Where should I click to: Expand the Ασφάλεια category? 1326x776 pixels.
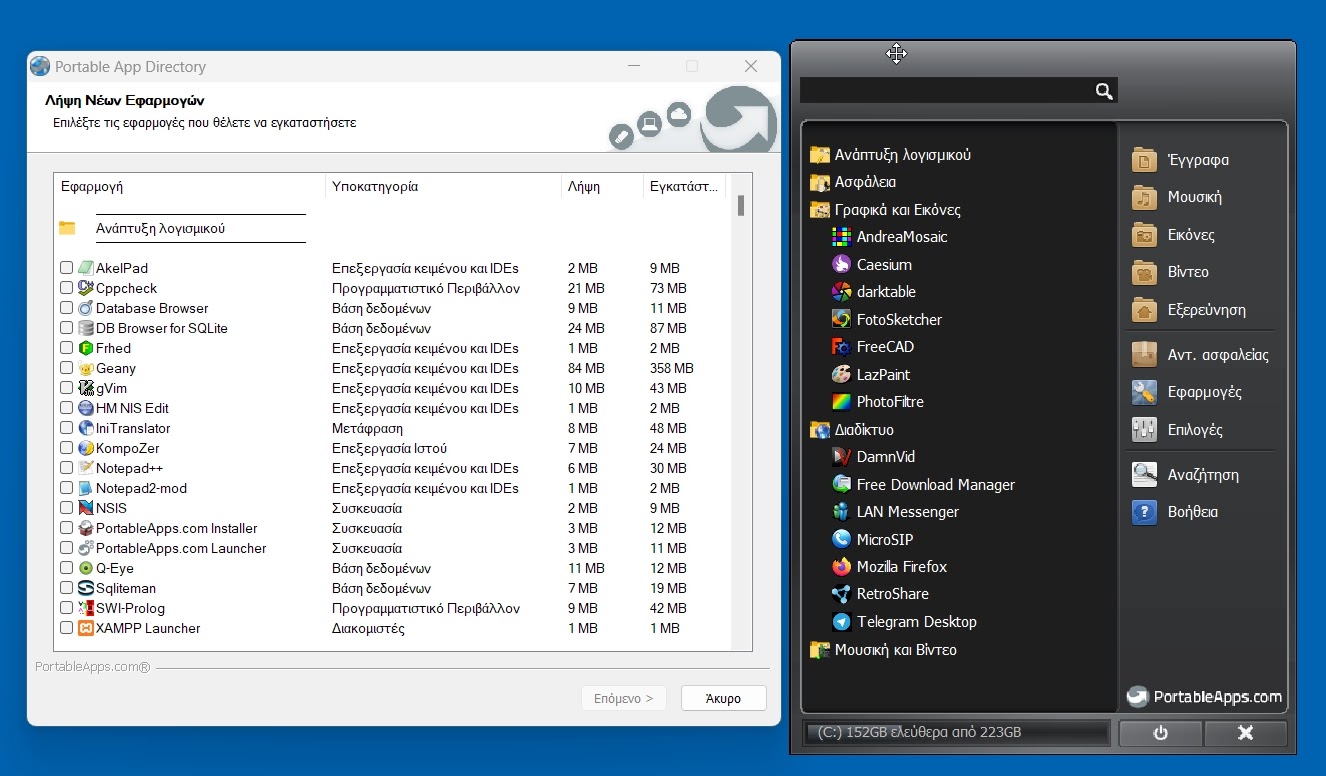[x=853, y=182]
